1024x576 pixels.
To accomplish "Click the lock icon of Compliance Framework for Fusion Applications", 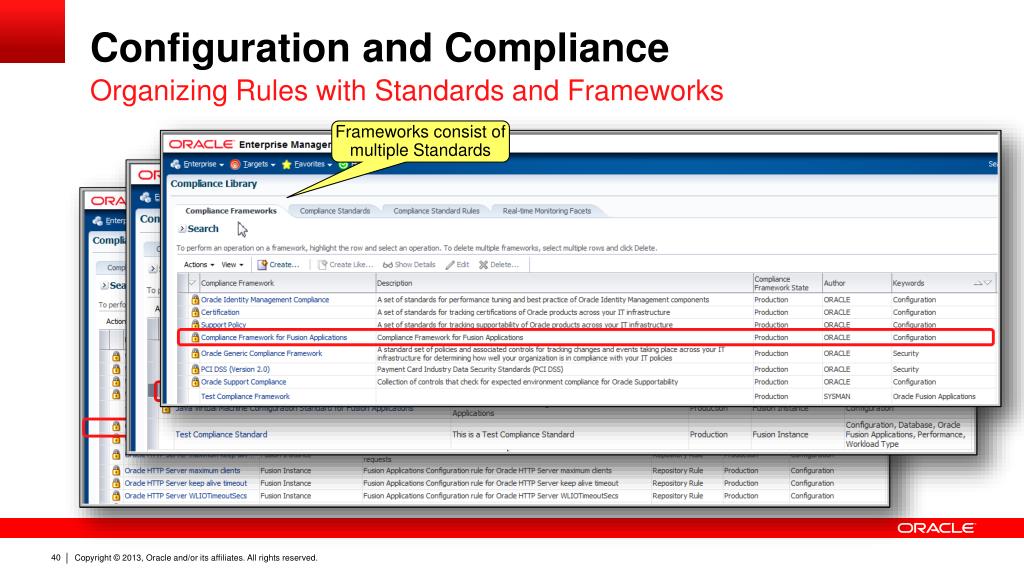I will pyautogui.click(x=195, y=338).
